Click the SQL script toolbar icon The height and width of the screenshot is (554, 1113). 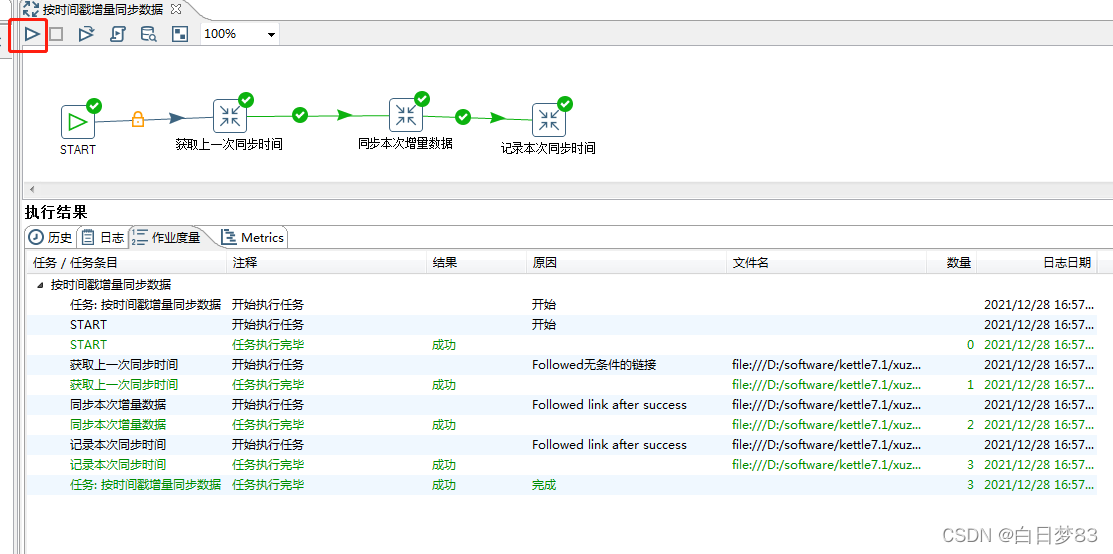pyautogui.click(x=118, y=33)
